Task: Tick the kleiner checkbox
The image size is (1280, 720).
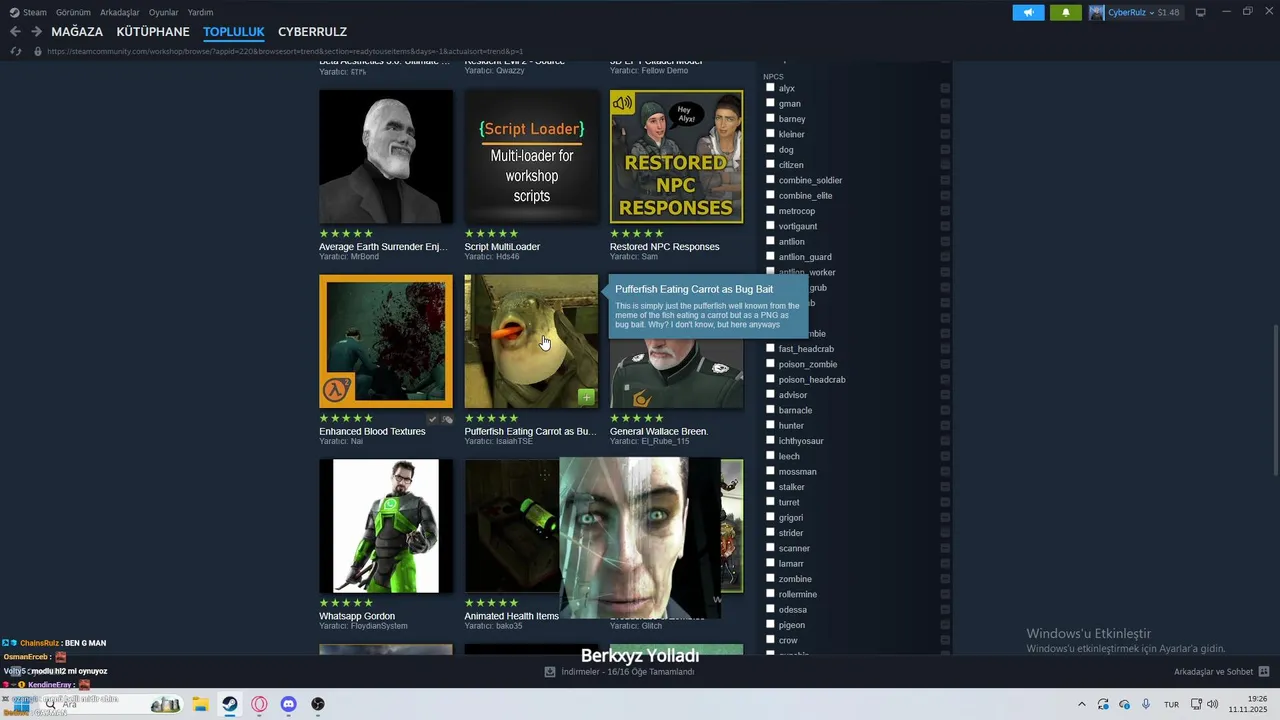Action: pyautogui.click(x=770, y=133)
